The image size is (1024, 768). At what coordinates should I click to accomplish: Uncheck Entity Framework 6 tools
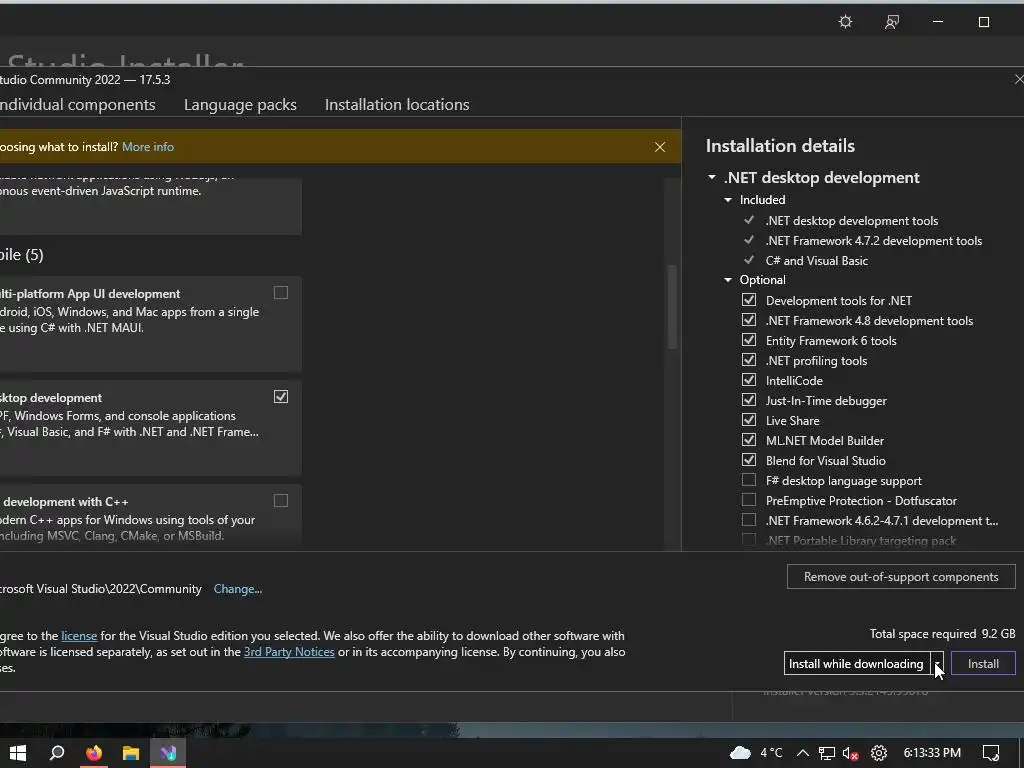(x=749, y=340)
